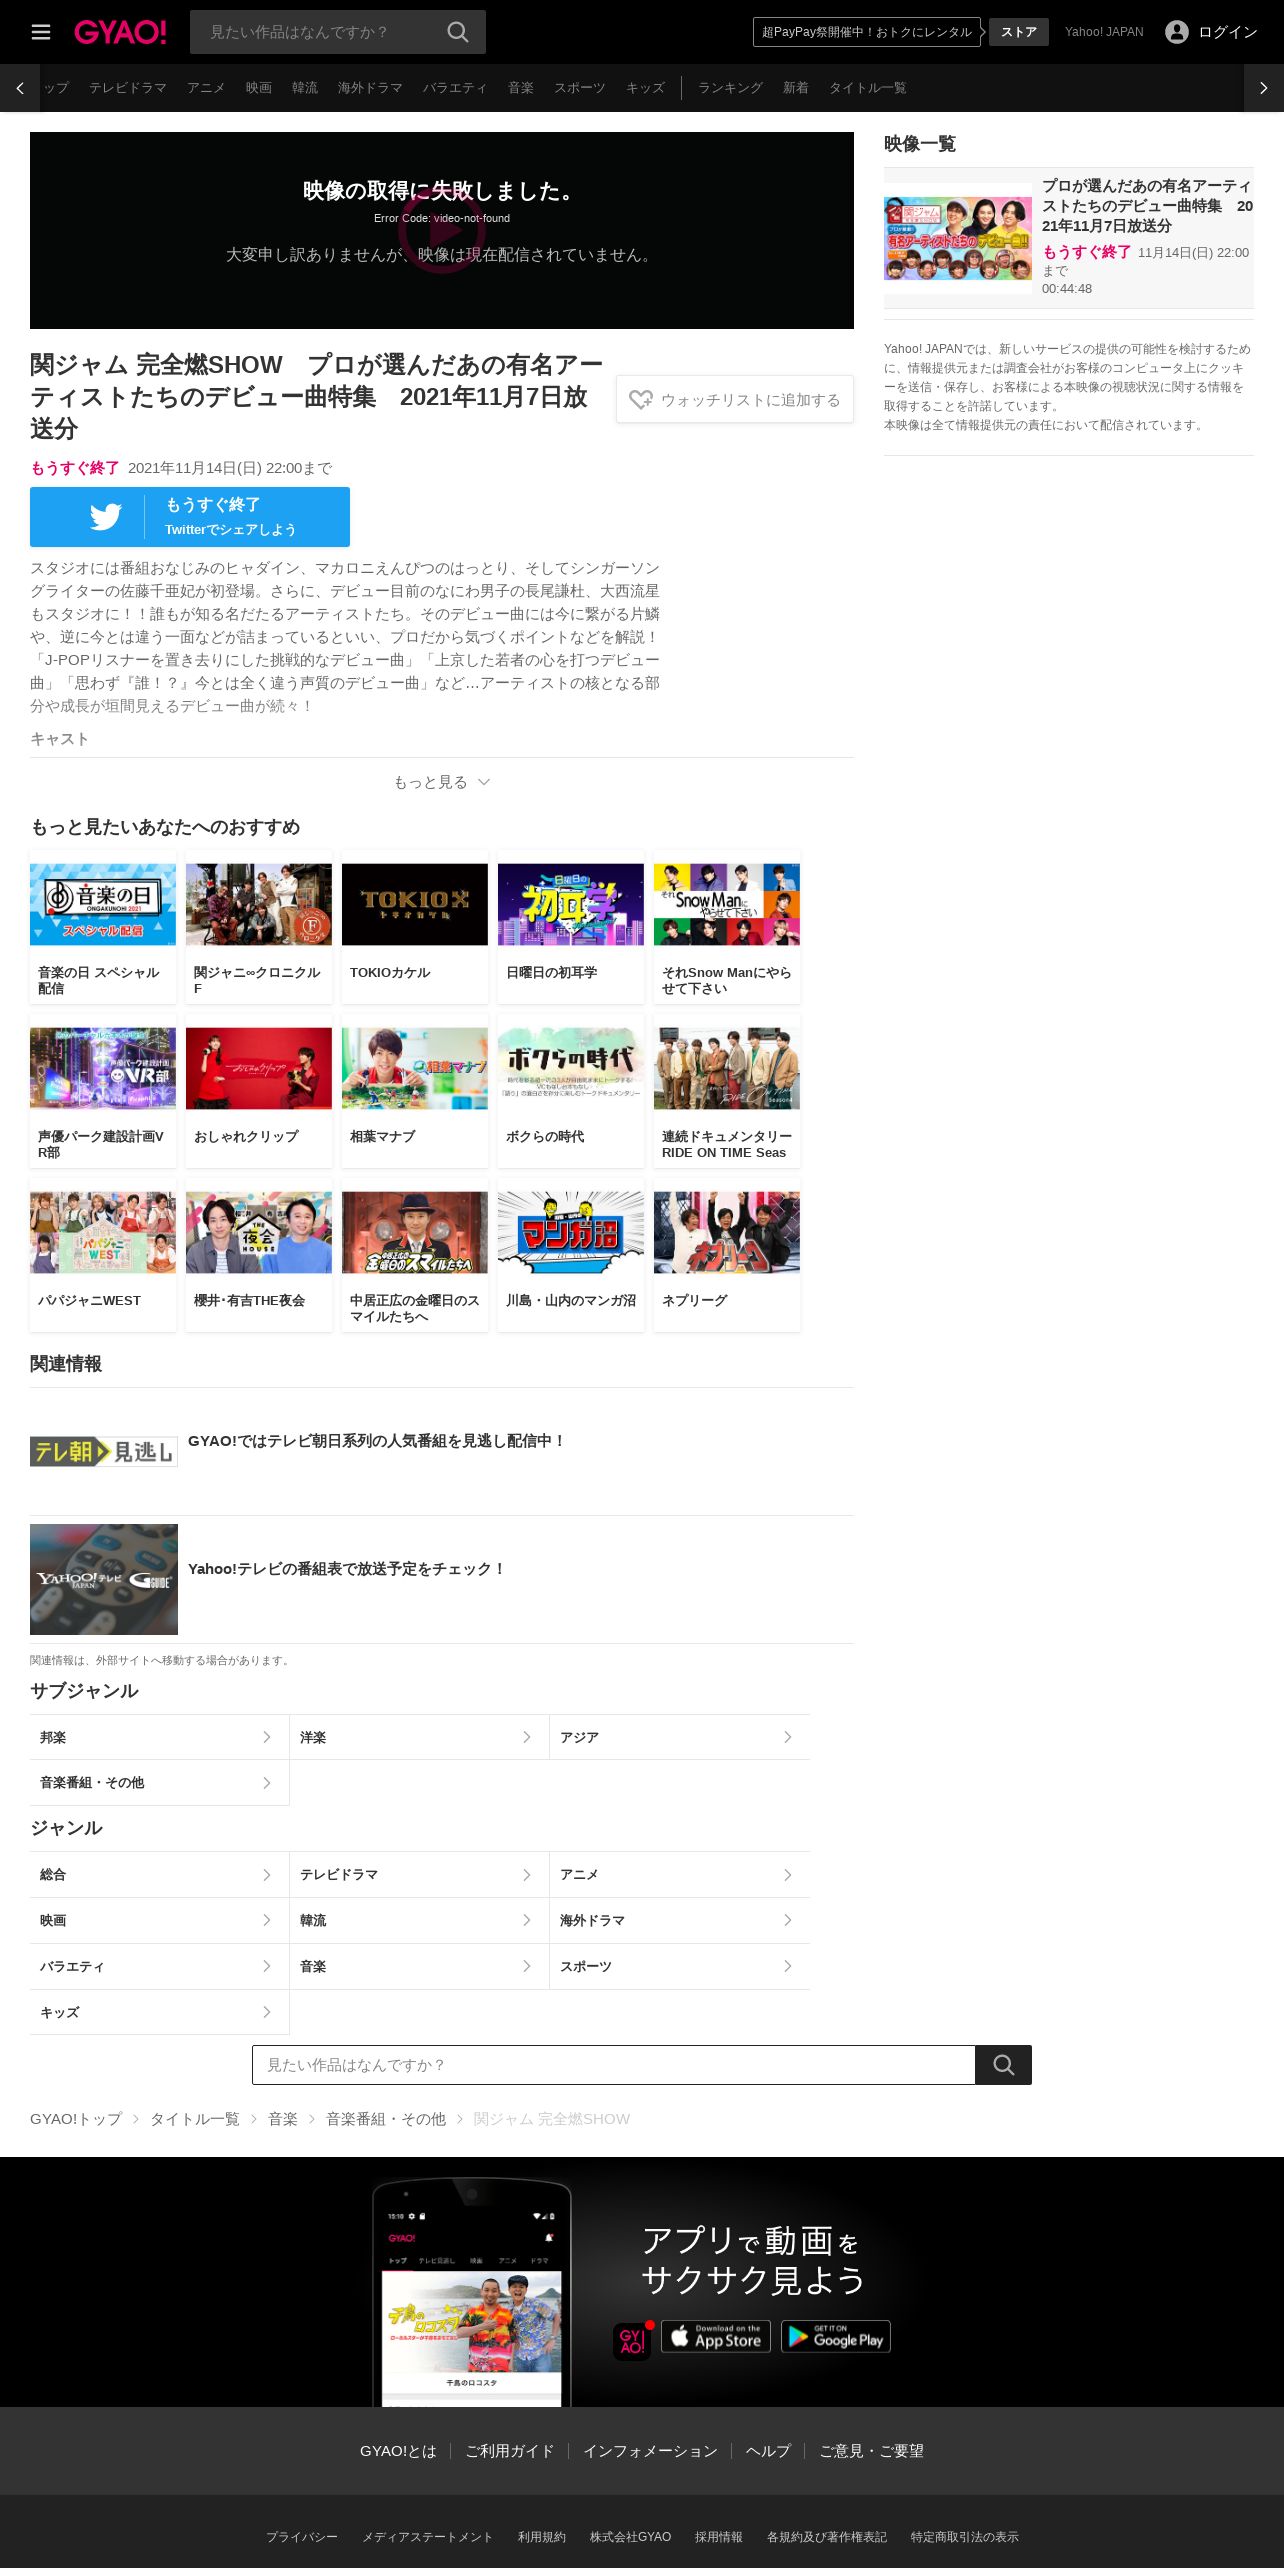This screenshot has width=1284, height=2568.
Task: Click the Yahoo!テレビ remote thumbnail
Action: [104, 1579]
